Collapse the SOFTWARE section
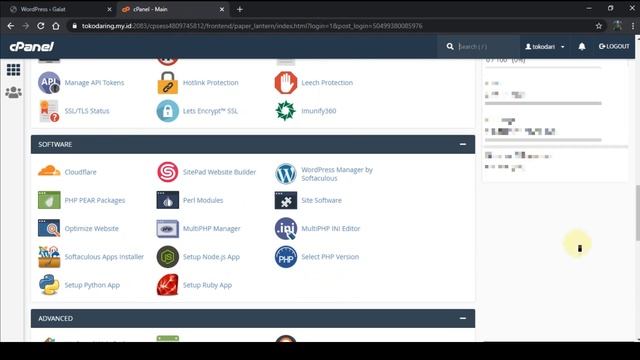 pyautogui.click(x=463, y=144)
